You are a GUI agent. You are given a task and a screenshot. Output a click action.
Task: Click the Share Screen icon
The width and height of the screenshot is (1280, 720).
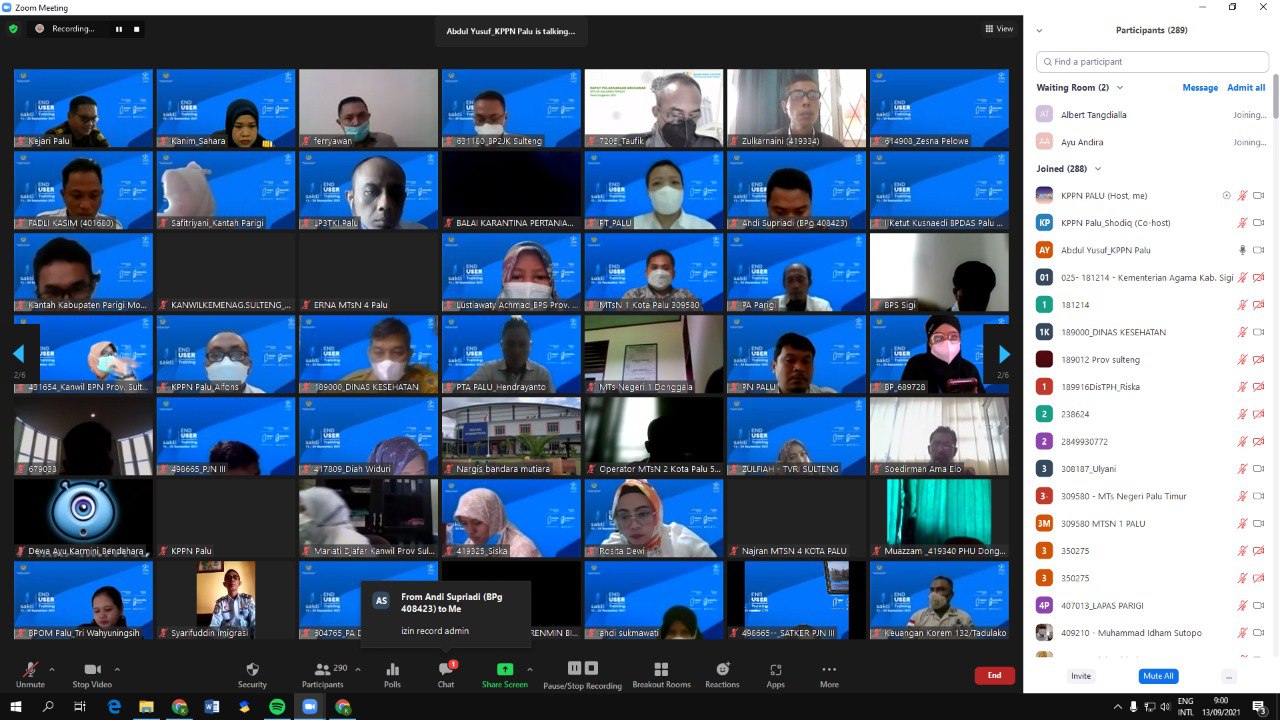tap(505, 670)
